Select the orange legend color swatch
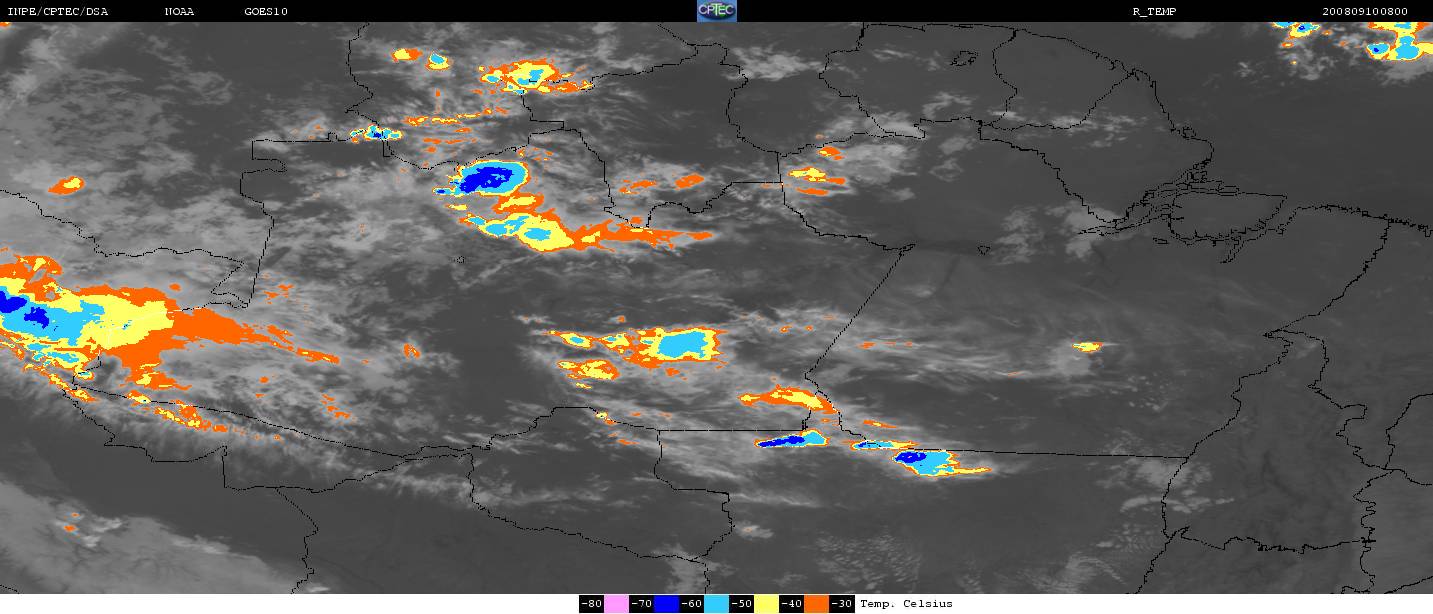 [816, 604]
